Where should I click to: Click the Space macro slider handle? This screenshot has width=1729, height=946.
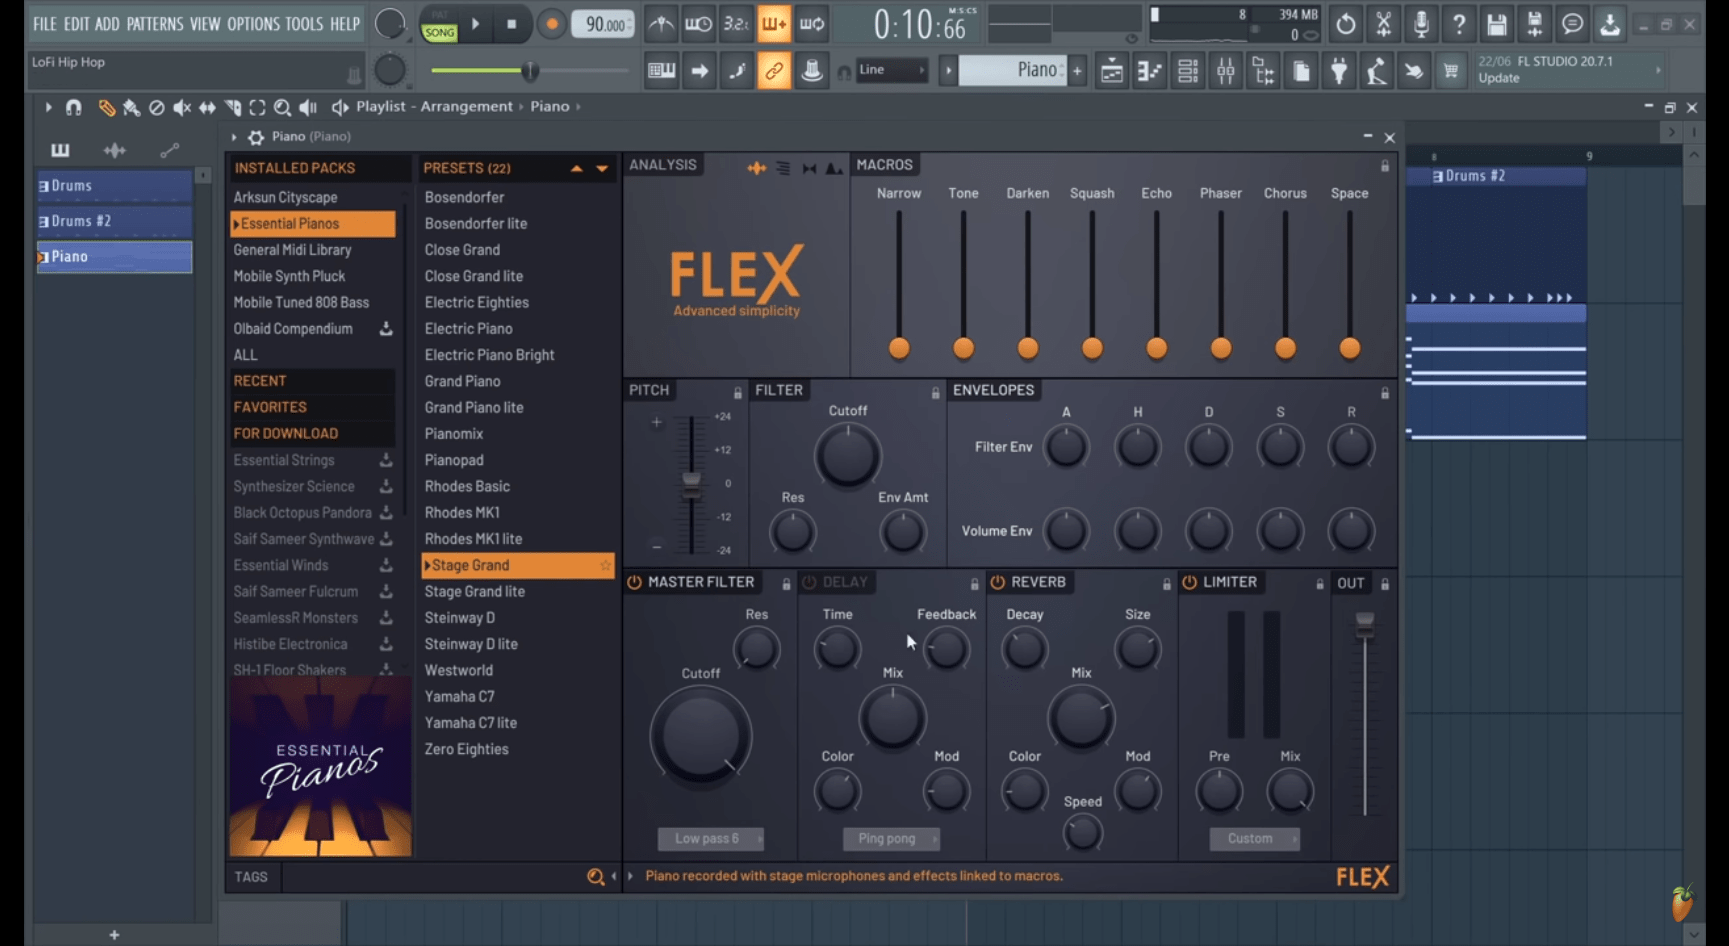[x=1349, y=348]
